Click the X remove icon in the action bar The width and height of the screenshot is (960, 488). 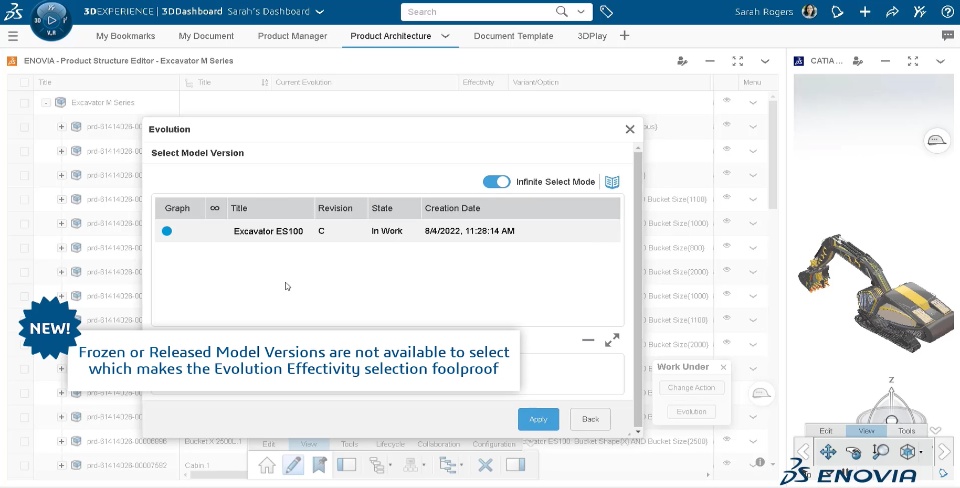tap(486, 465)
